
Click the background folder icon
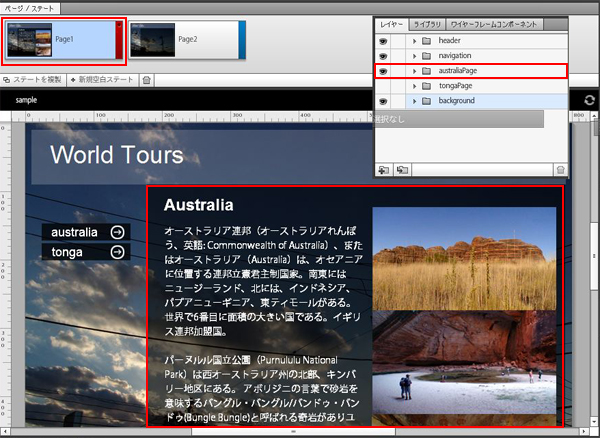point(426,101)
